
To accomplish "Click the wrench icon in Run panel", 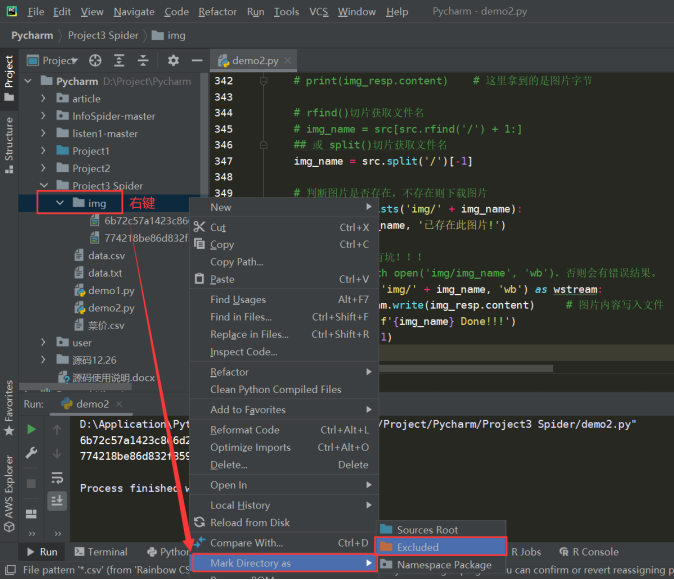I will [x=32, y=453].
